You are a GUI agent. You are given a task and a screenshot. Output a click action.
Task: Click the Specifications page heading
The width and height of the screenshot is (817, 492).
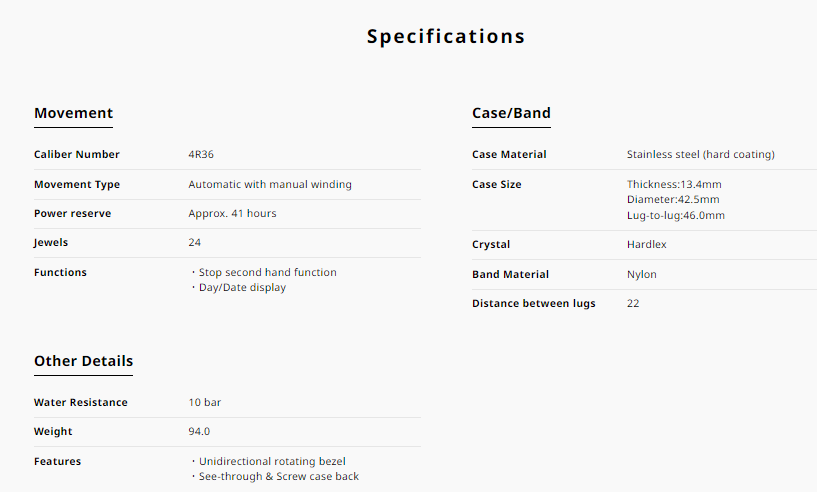445,37
